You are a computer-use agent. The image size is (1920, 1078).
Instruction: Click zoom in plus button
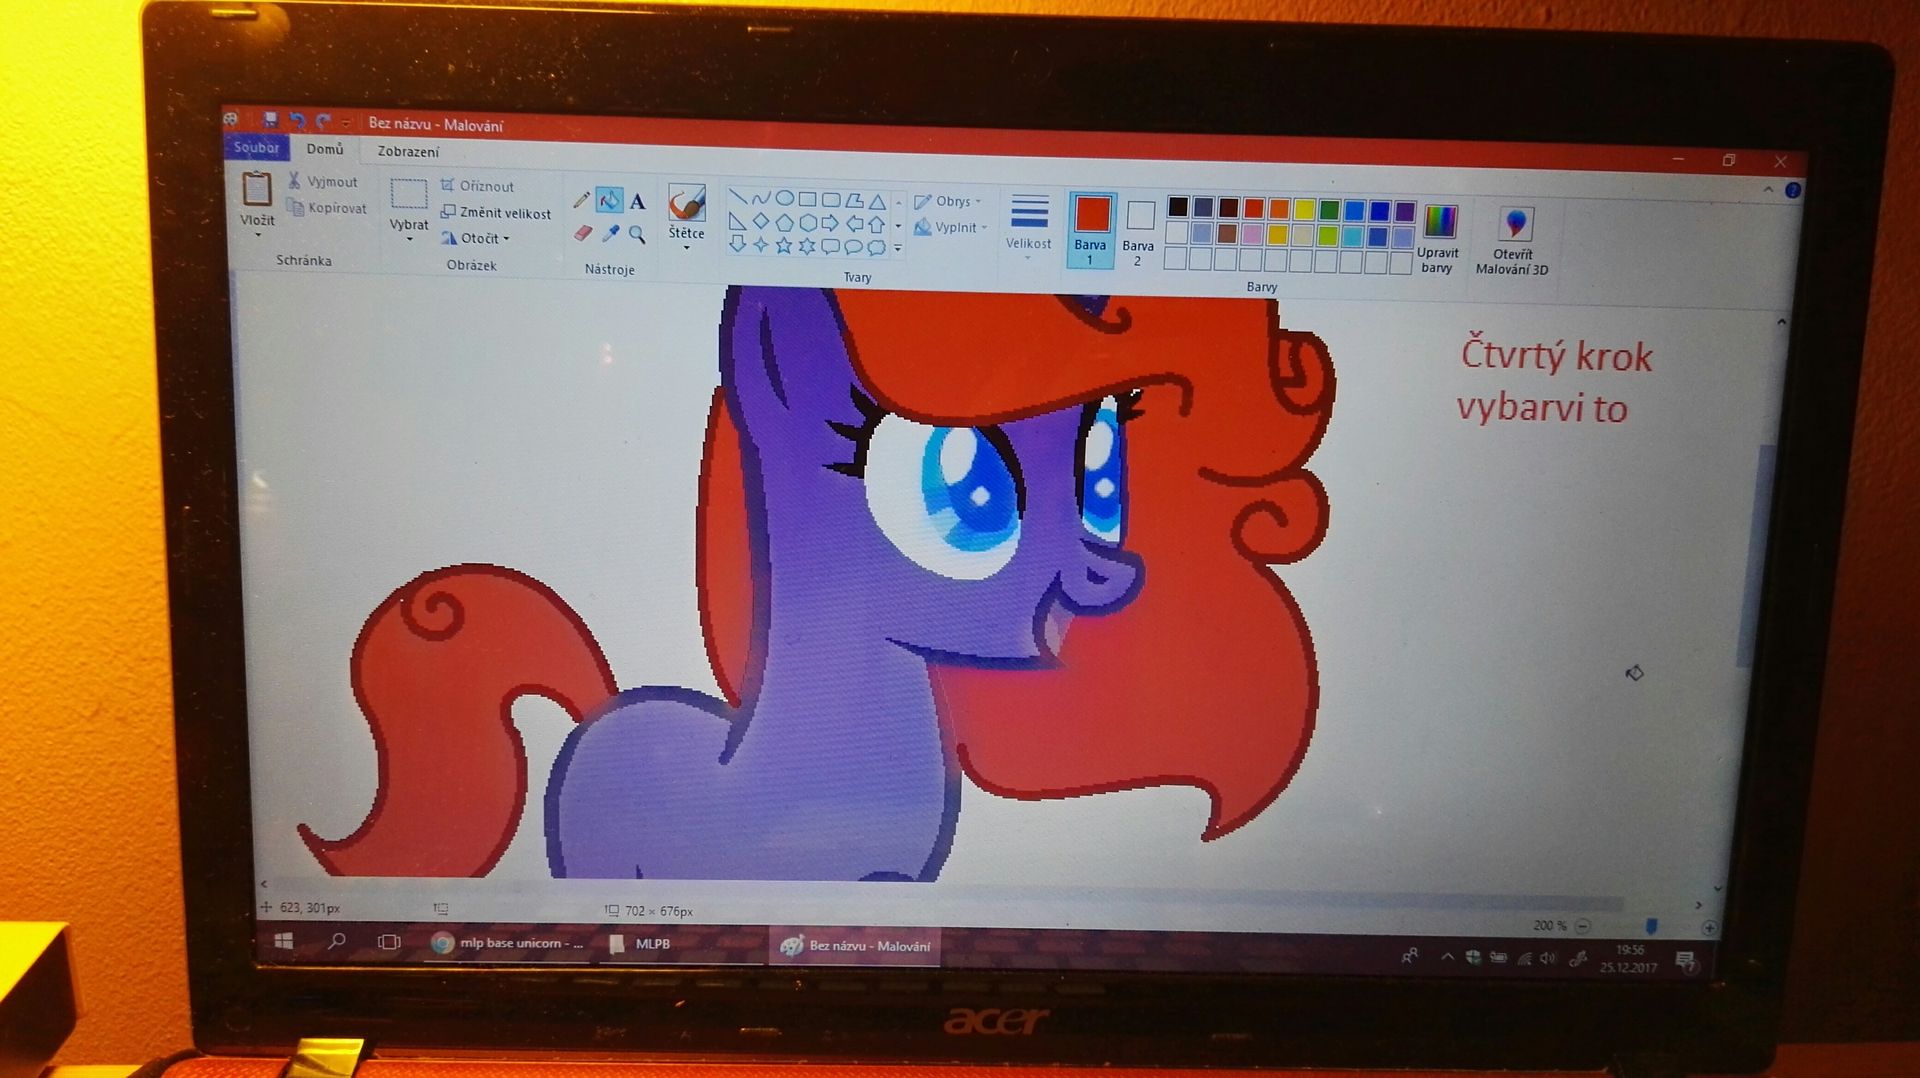pyautogui.click(x=1709, y=928)
